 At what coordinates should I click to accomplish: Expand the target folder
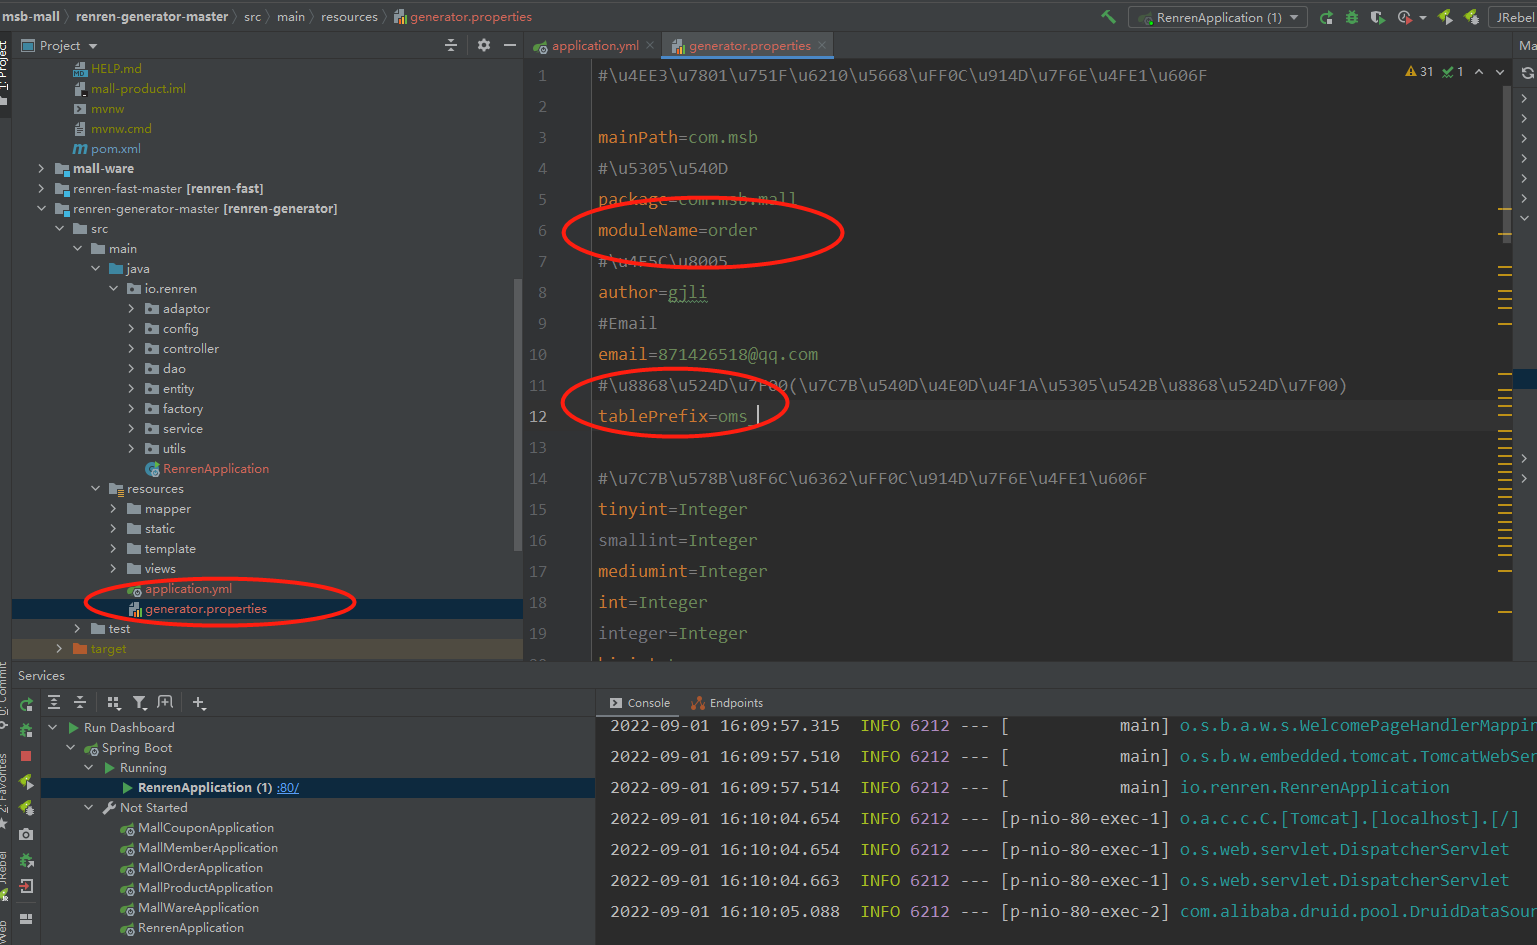(x=59, y=649)
